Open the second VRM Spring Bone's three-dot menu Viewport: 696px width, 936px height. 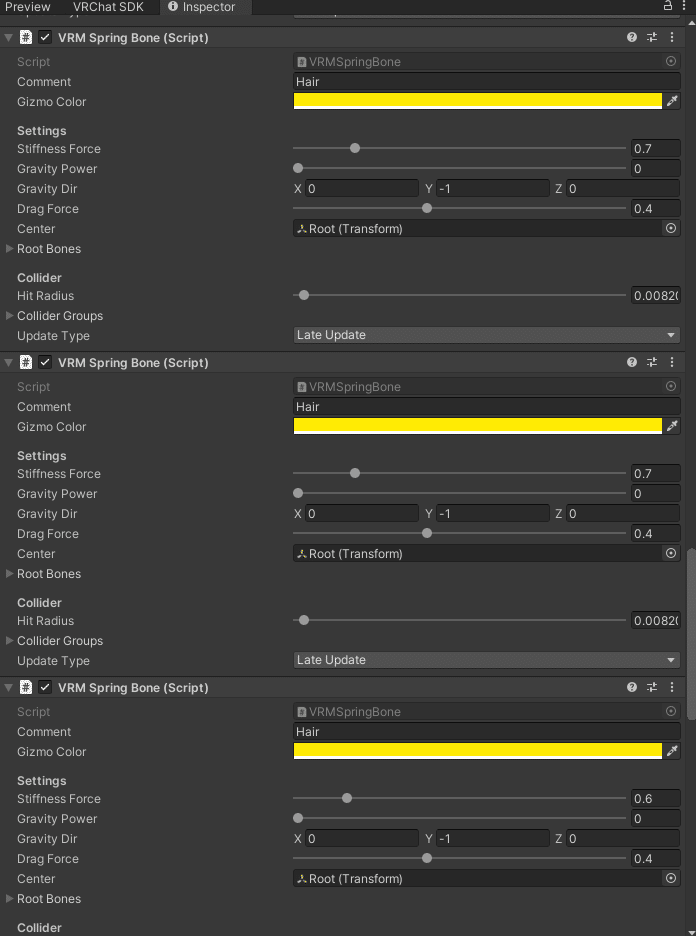coord(672,363)
